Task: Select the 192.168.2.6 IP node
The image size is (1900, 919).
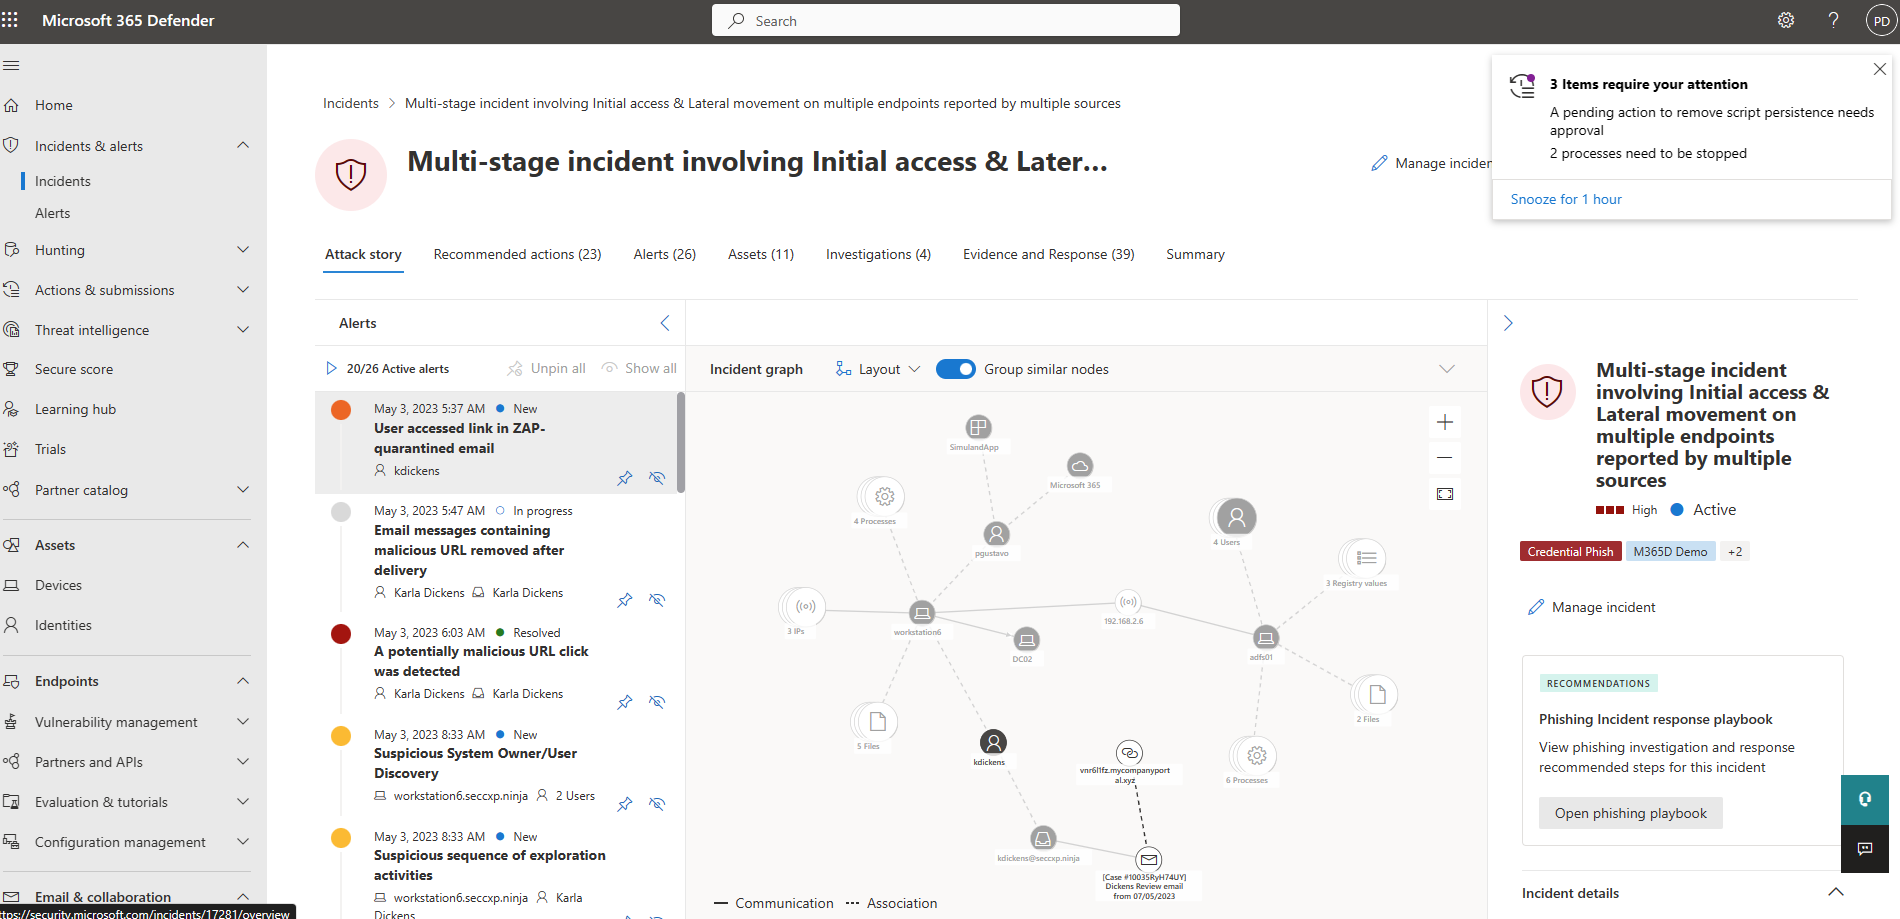Action: click(1128, 602)
